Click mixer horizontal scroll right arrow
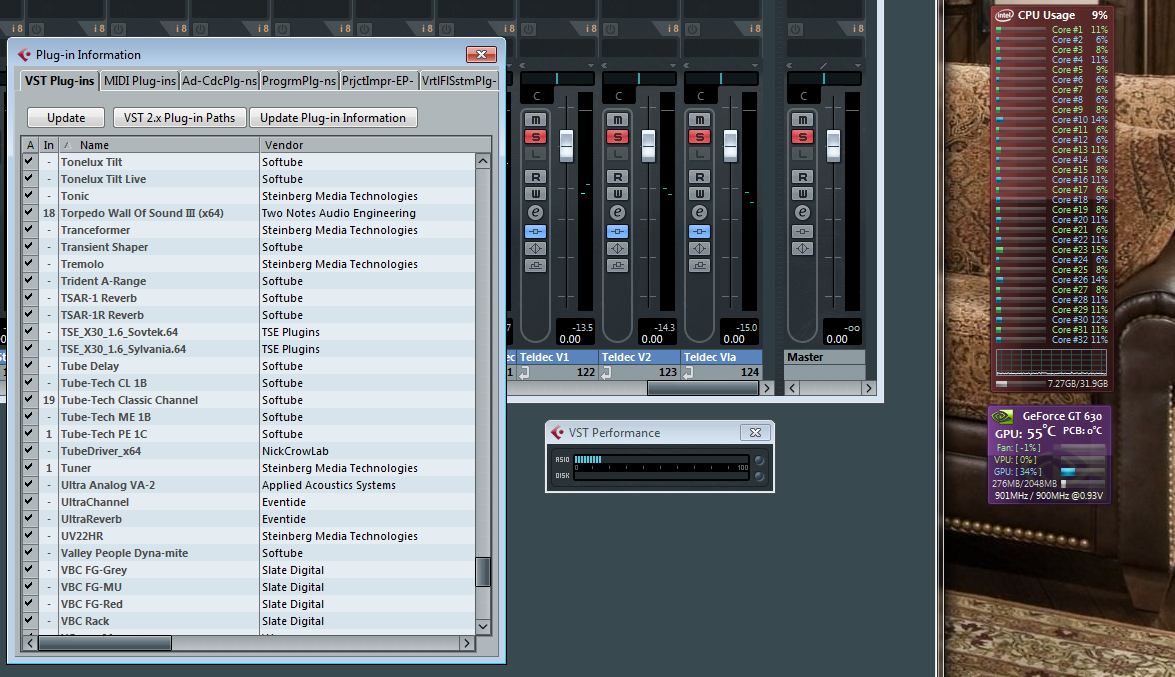The image size is (1175, 677). (767, 388)
